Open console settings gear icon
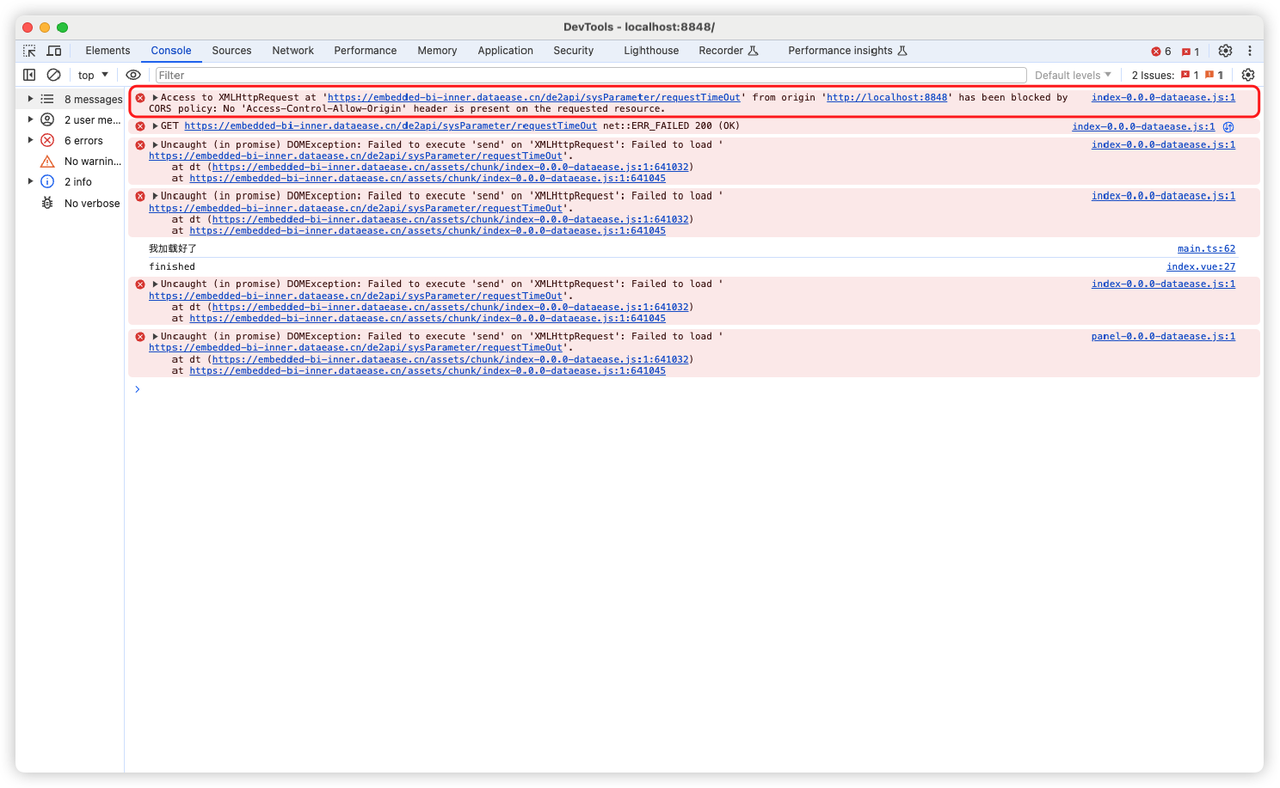The height and width of the screenshot is (788, 1280). point(1247,75)
